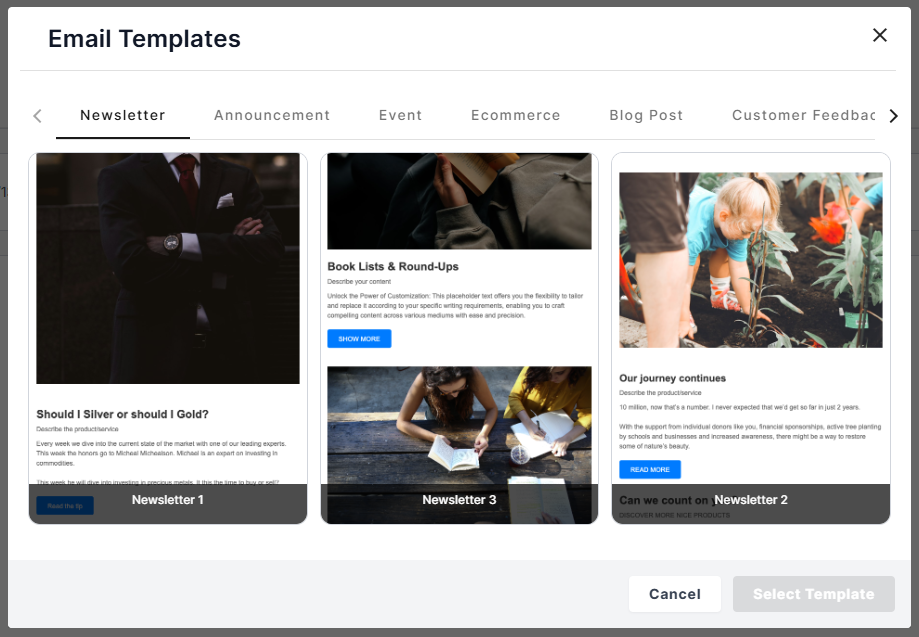Screen dimensions: 919x637
Task: Select the Newsletter tab
Action: pyautogui.click(x=122, y=115)
